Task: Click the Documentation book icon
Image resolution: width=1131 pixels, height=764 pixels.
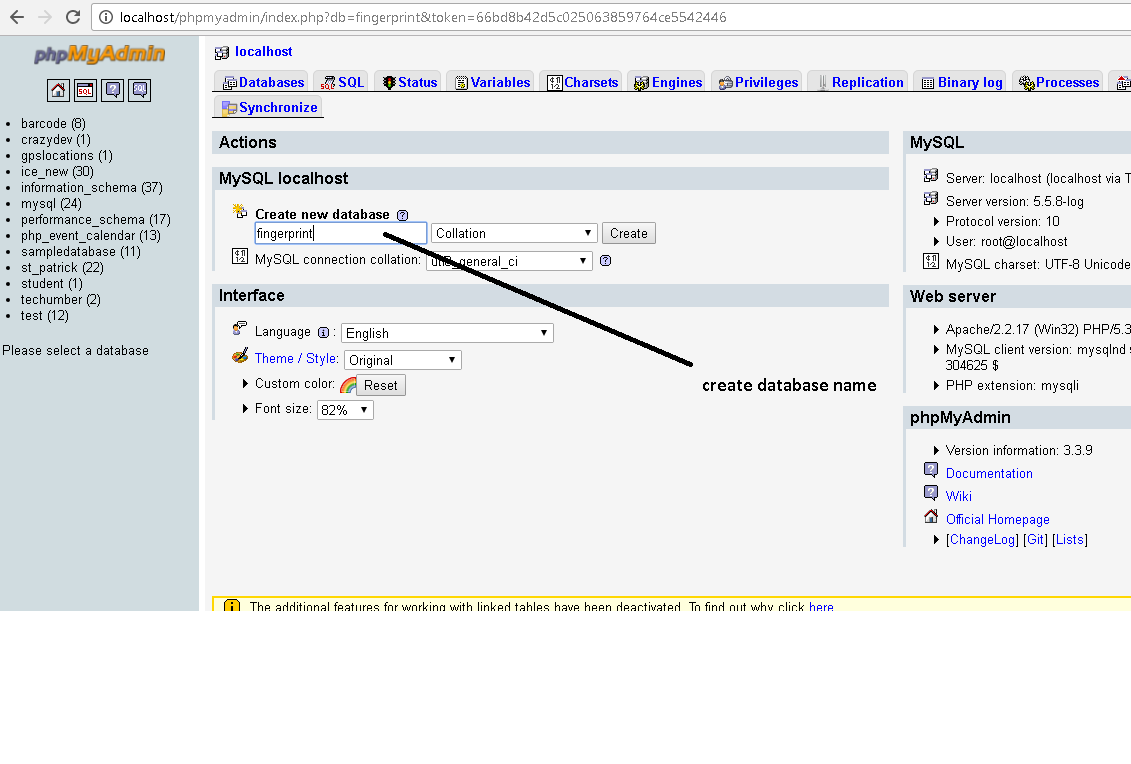Action: pyautogui.click(x=931, y=470)
